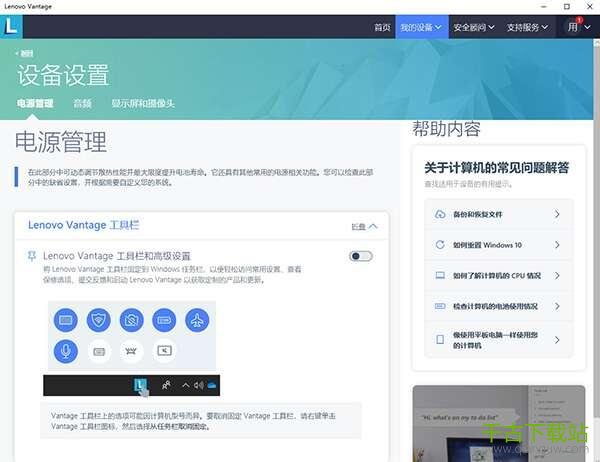The width and height of the screenshot is (600, 462).
Task: Open the 支持服务 dropdown menu
Action: tap(528, 27)
